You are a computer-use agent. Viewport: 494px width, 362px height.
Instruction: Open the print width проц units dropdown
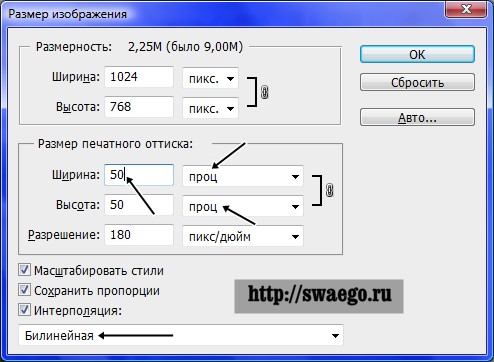[243, 176]
